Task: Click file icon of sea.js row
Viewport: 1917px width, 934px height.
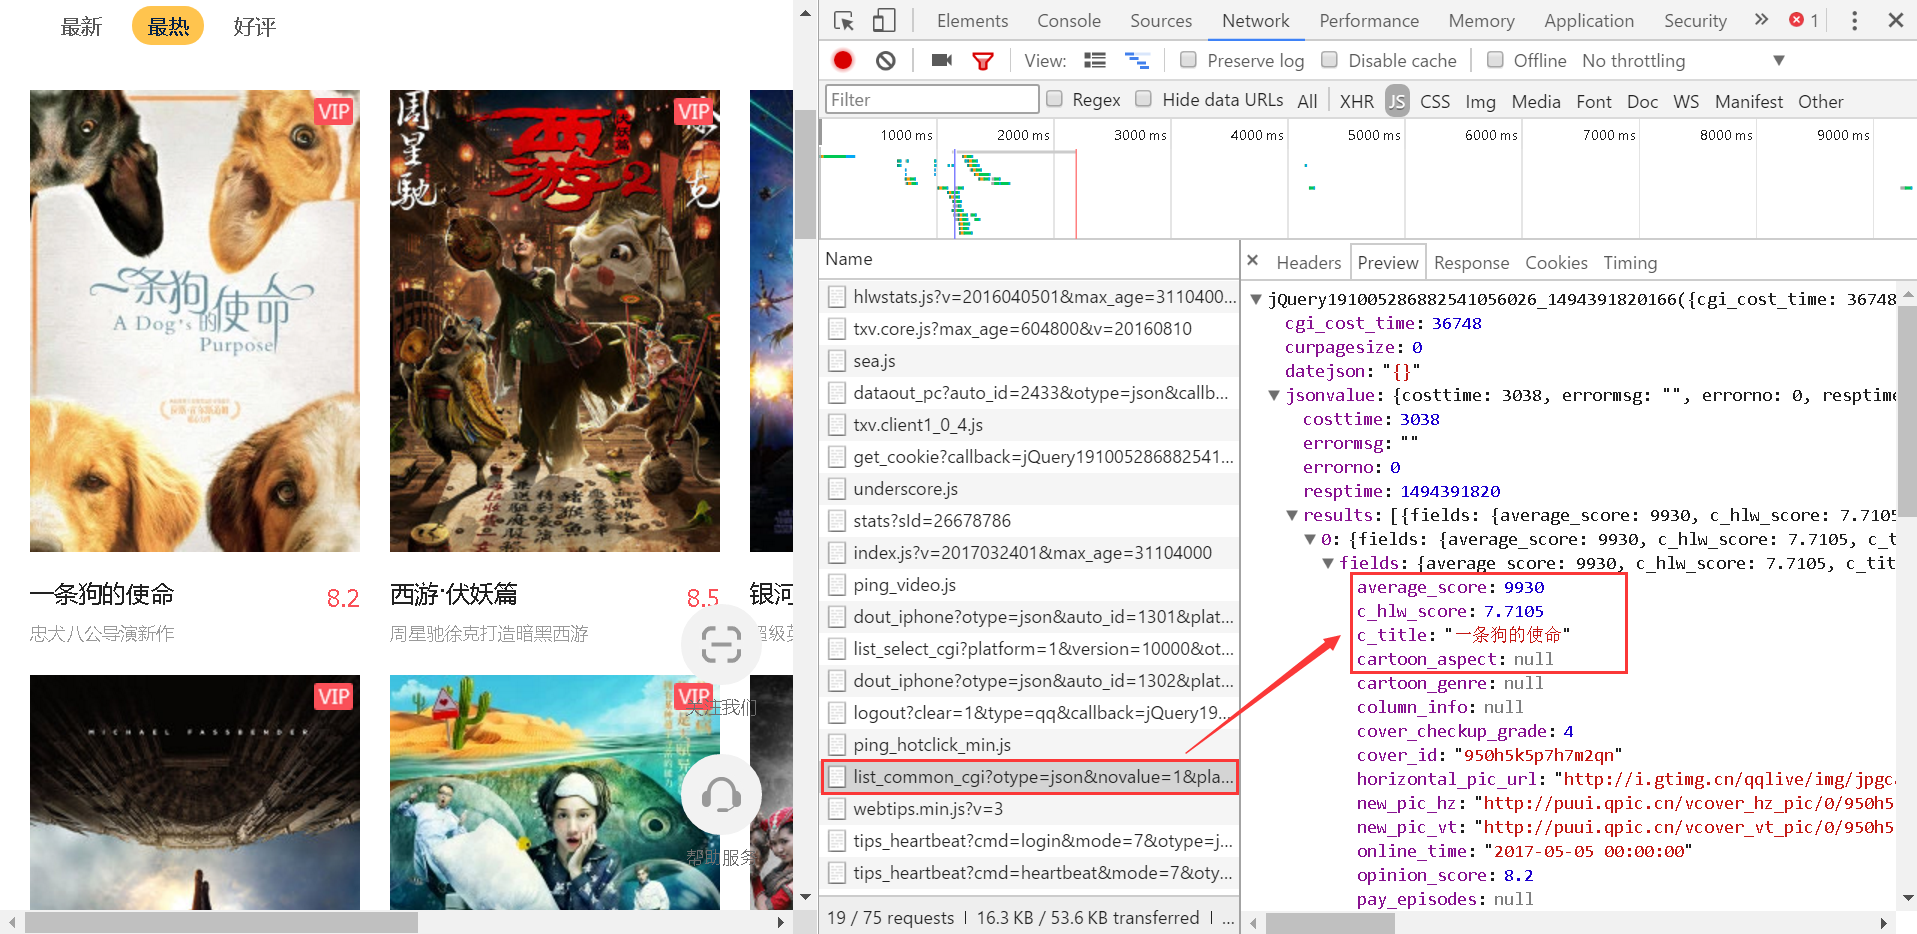Action: point(837,361)
